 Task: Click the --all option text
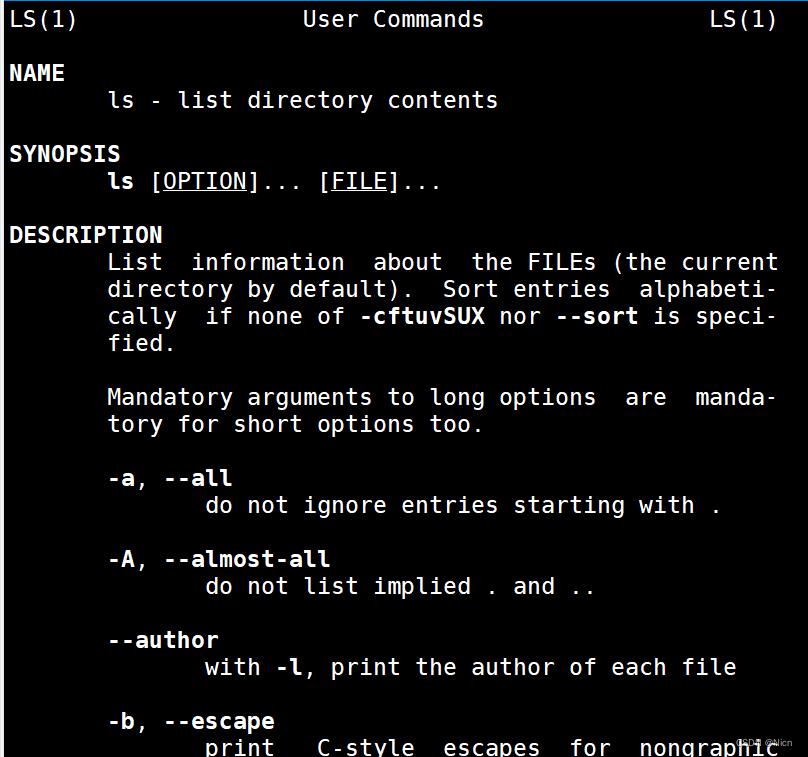[198, 478]
